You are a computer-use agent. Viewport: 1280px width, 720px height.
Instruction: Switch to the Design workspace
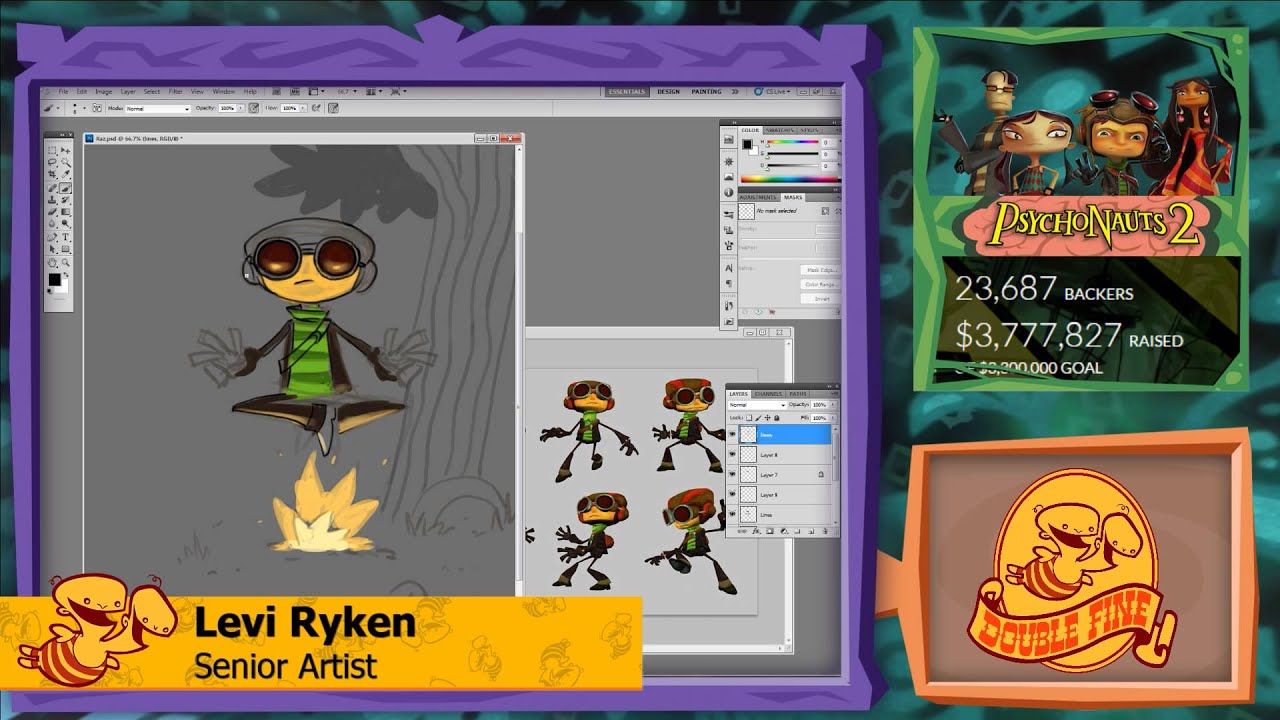668,91
